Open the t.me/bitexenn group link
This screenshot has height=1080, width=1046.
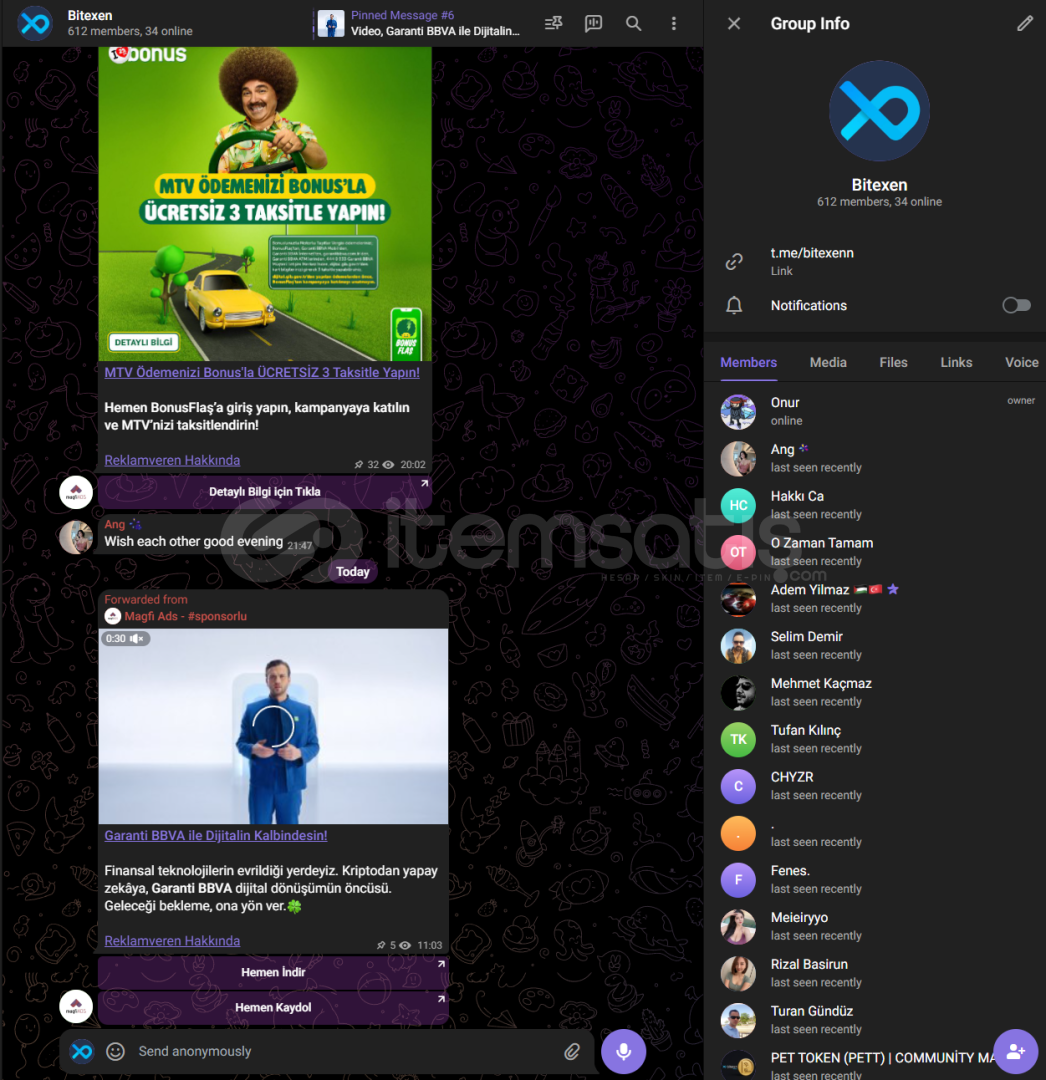812,253
